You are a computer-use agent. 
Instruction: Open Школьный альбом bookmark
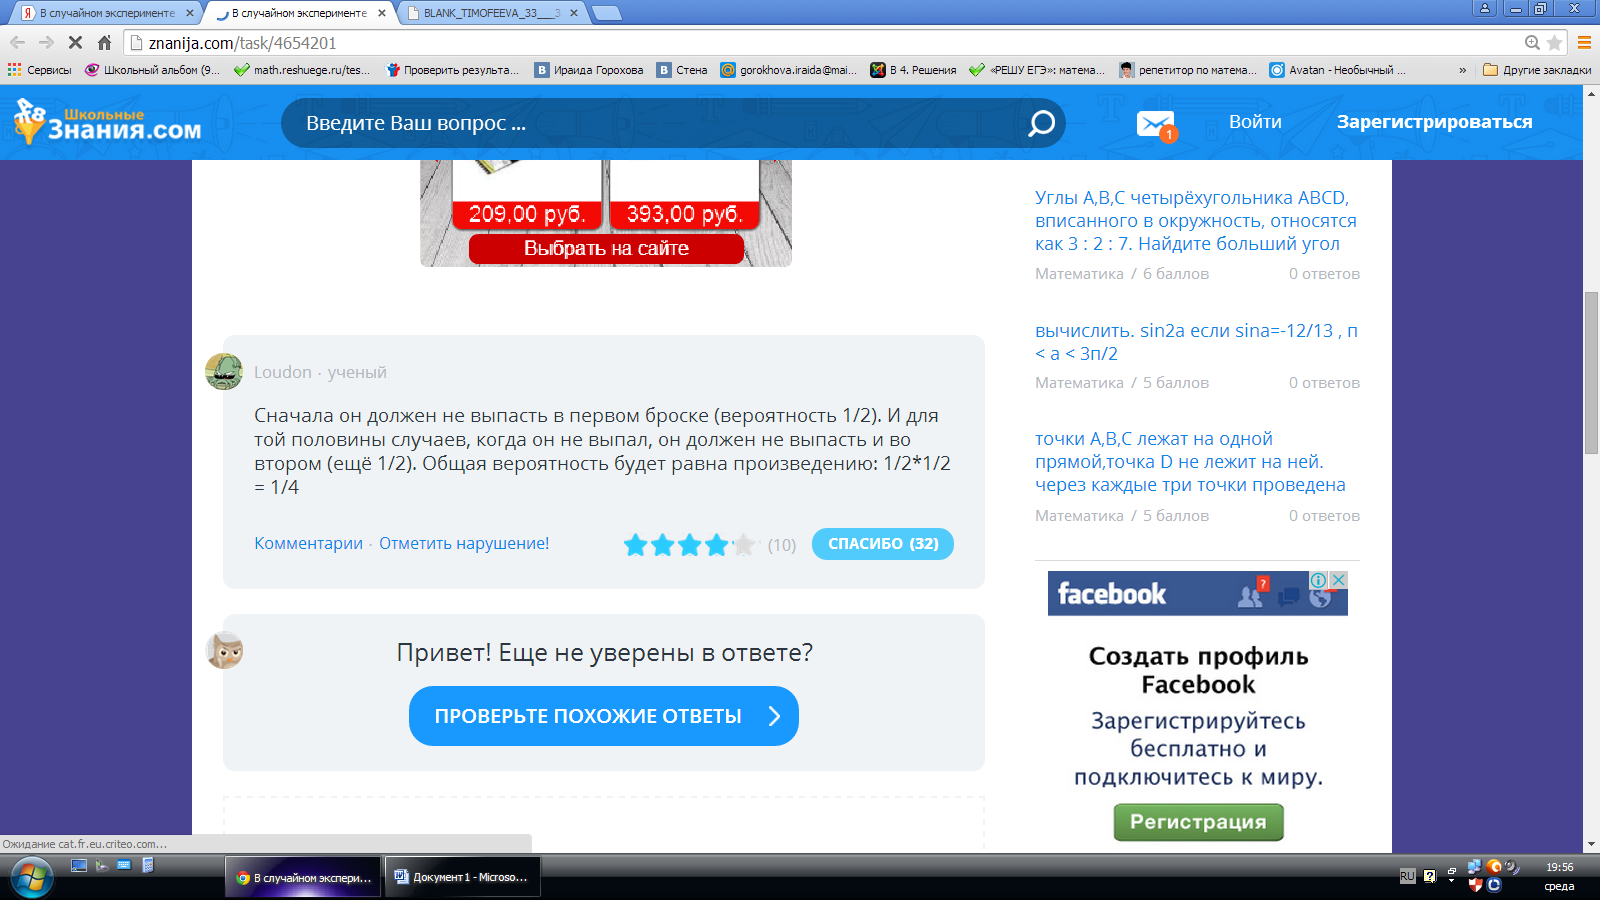[x=153, y=70]
